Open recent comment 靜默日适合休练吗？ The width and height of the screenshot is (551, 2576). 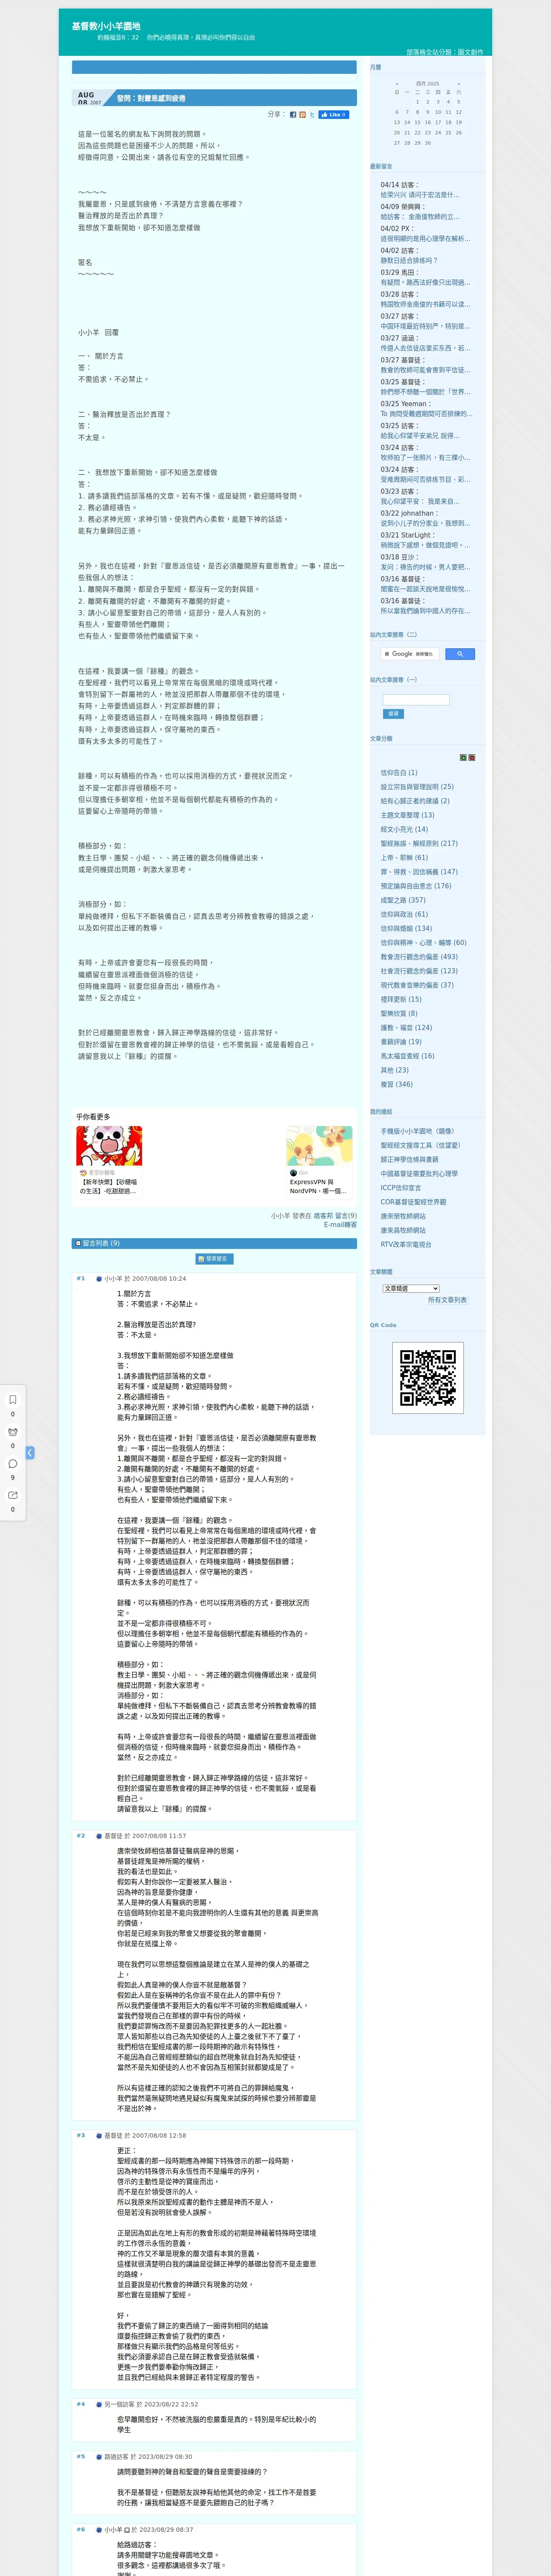tap(409, 261)
